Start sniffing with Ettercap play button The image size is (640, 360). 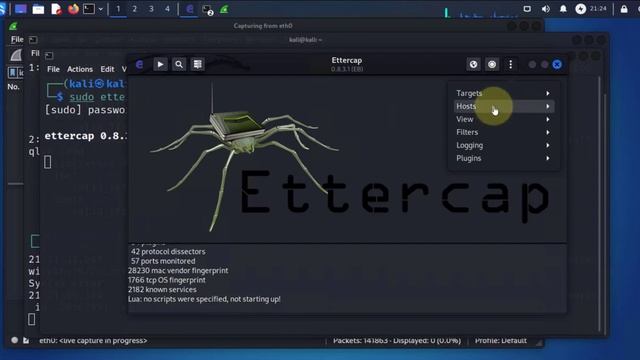(x=160, y=64)
